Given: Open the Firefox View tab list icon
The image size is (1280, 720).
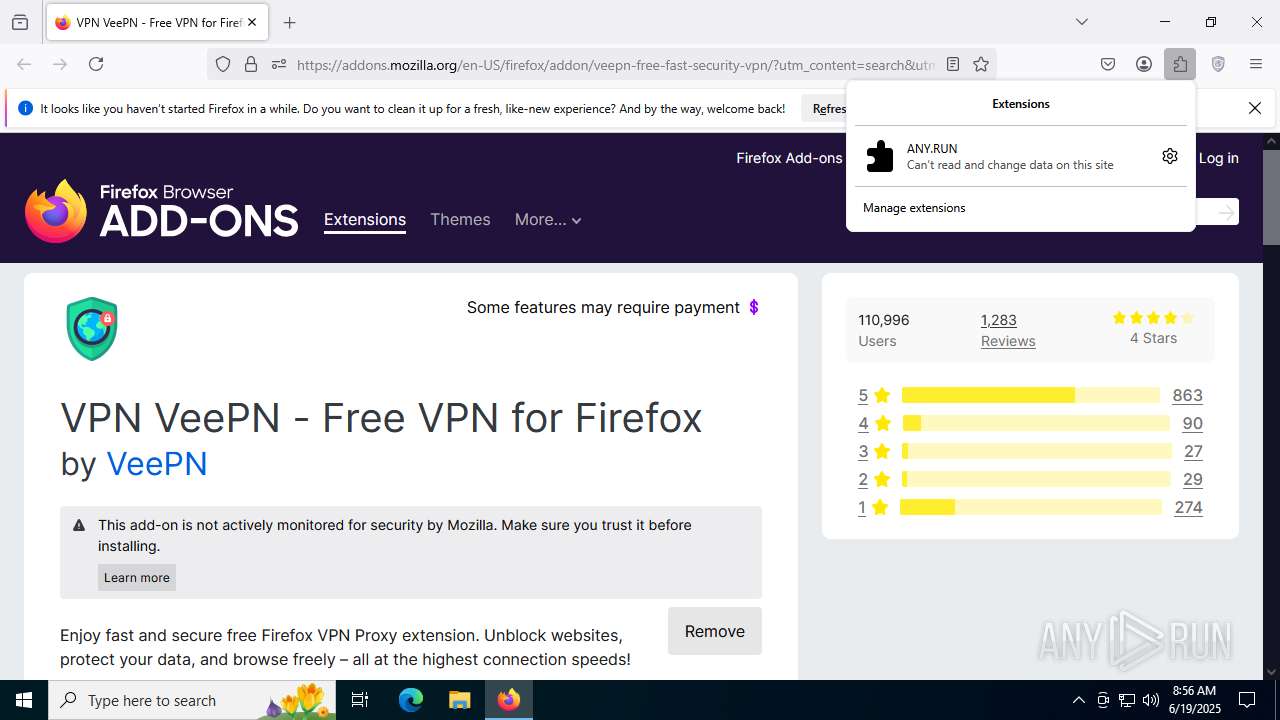Looking at the screenshot, I should click(x=20, y=22).
